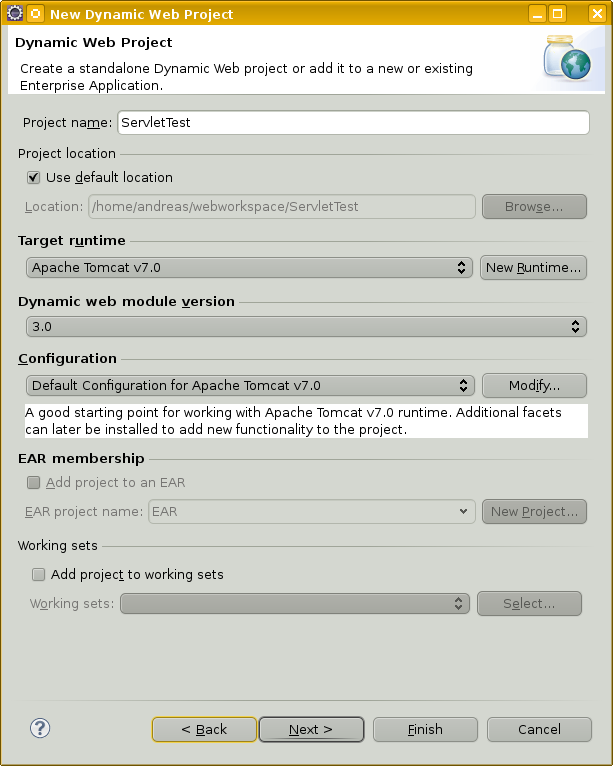Expand the EAR project name combo box
613x766 pixels.
[312, 511]
